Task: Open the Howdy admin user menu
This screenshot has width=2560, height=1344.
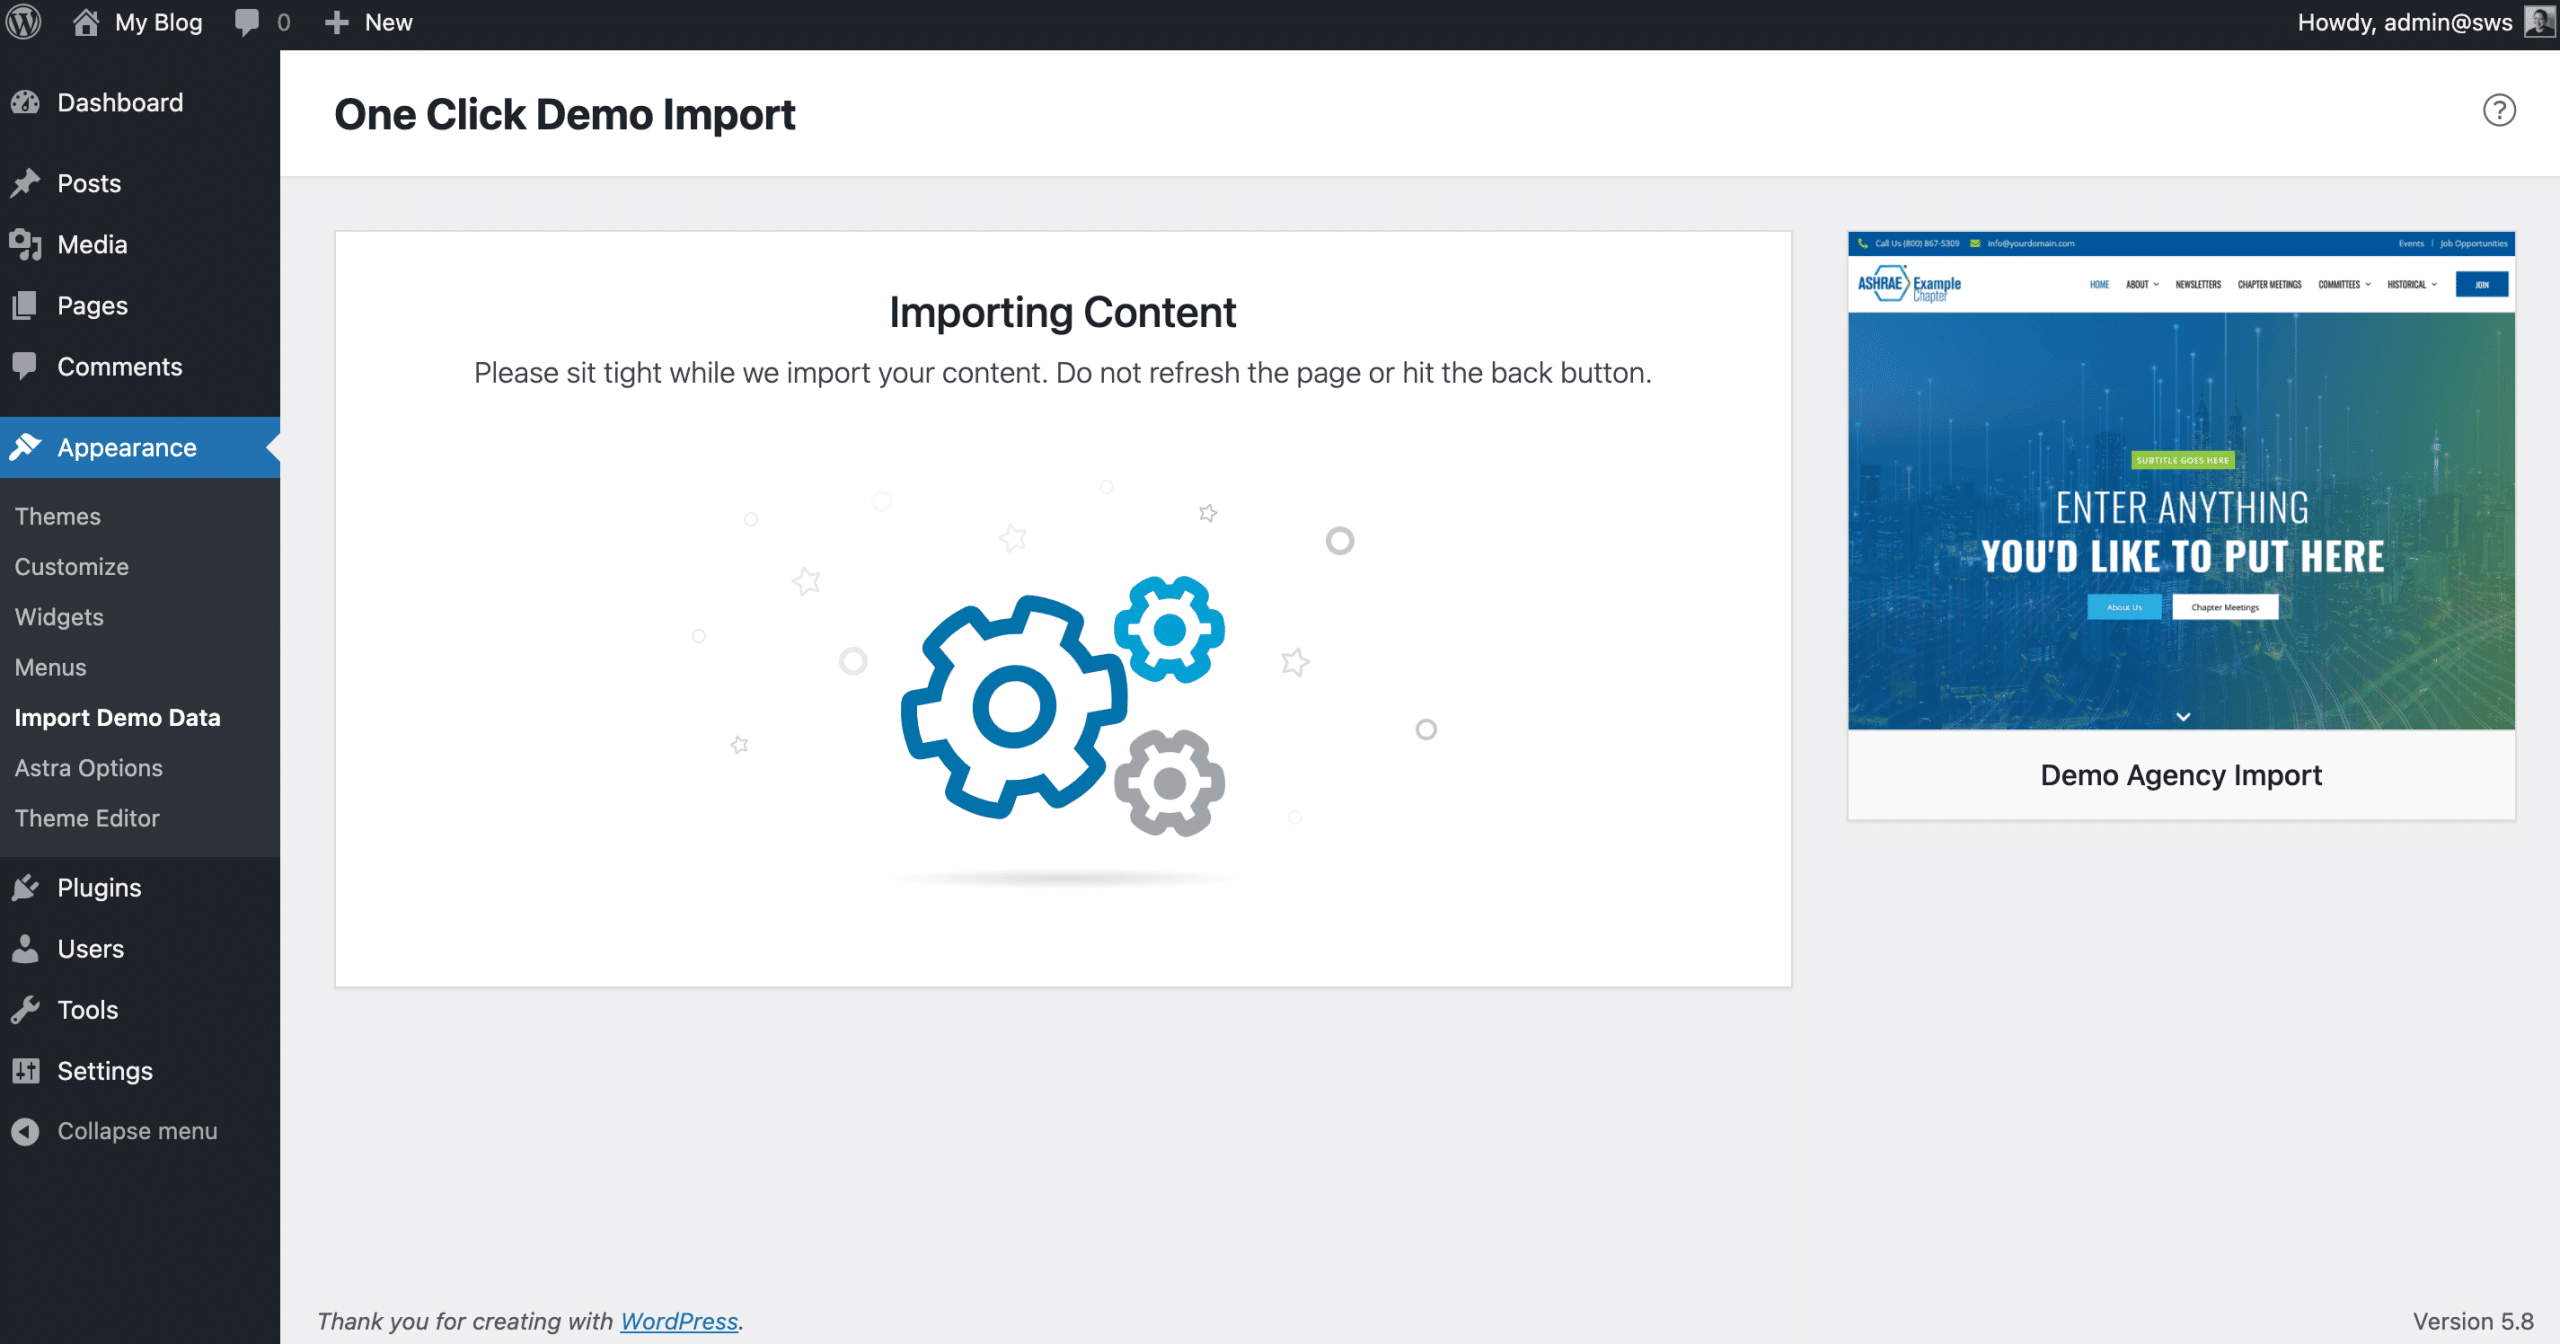Action: (x=2404, y=22)
